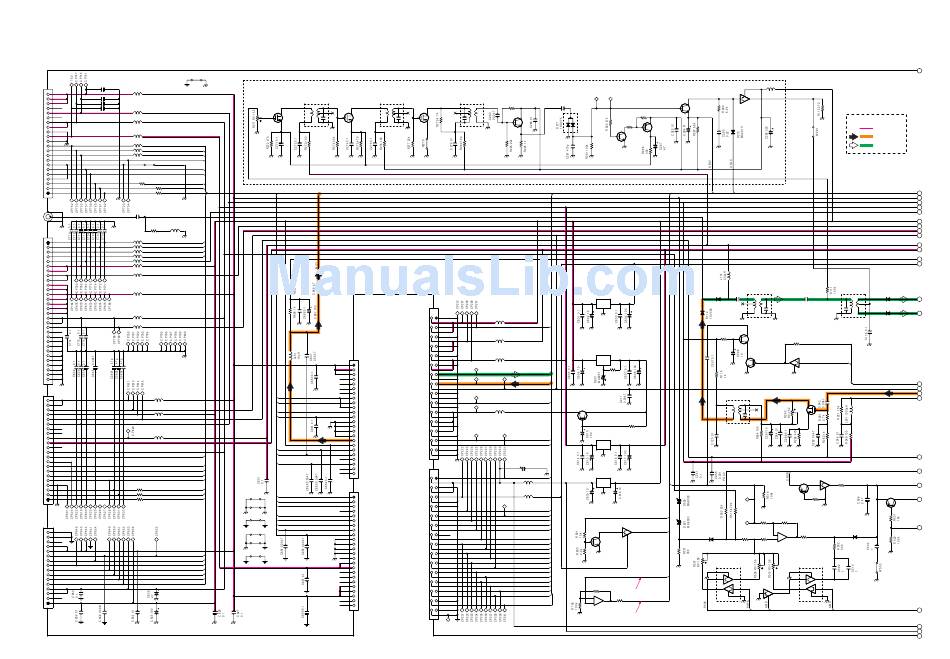Click the orange bar in the legend box

tap(866, 136)
